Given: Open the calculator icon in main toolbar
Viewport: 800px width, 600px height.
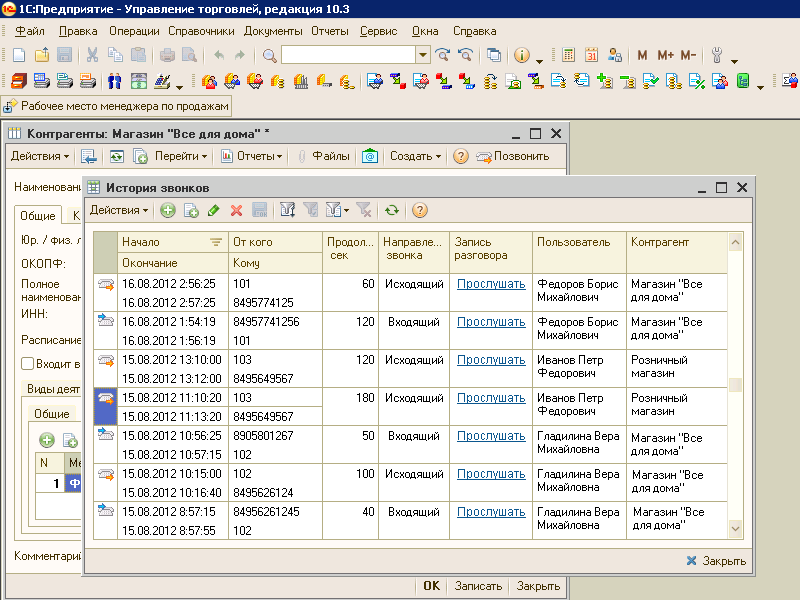Looking at the screenshot, I should (568, 55).
